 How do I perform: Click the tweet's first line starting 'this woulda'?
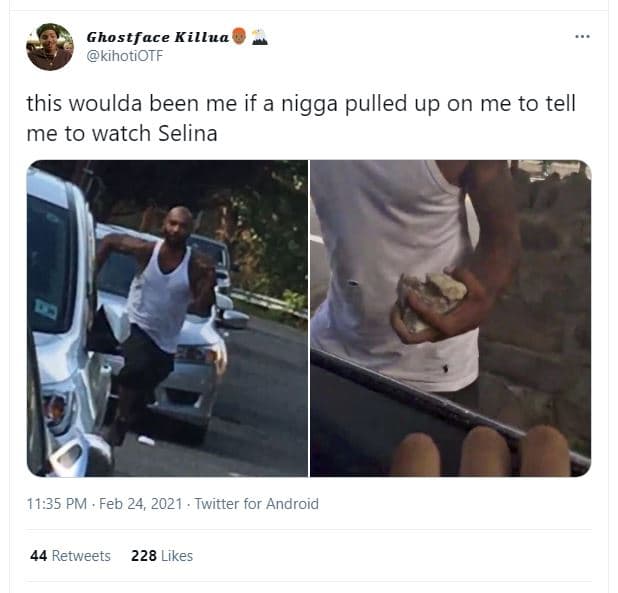[x=301, y=104]
